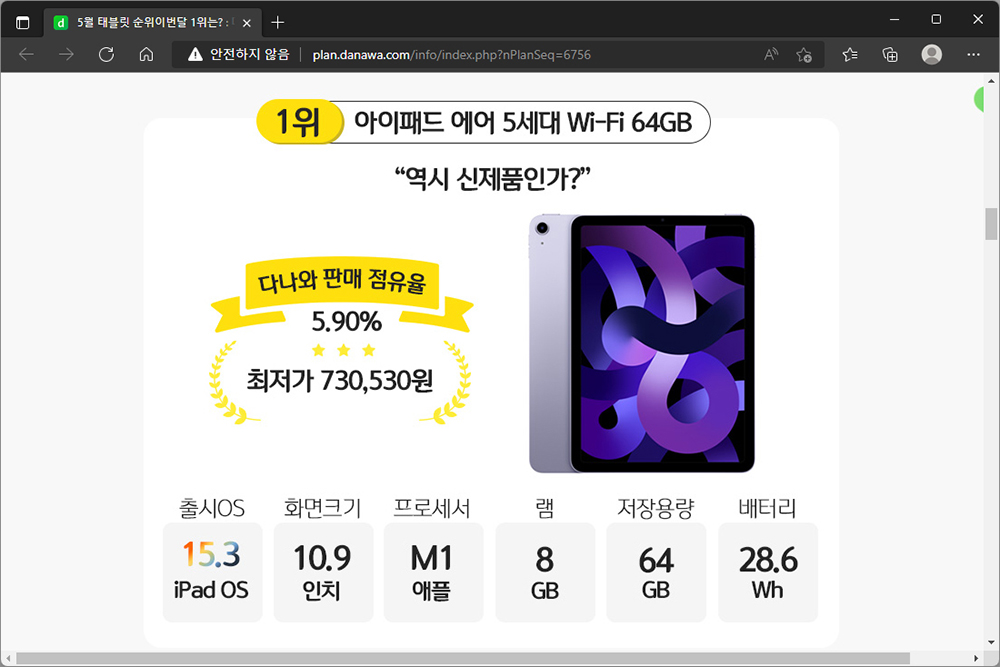Click the purple iPad Air product image
This screenshot has height=667, width=1000.
click(642, 344)
